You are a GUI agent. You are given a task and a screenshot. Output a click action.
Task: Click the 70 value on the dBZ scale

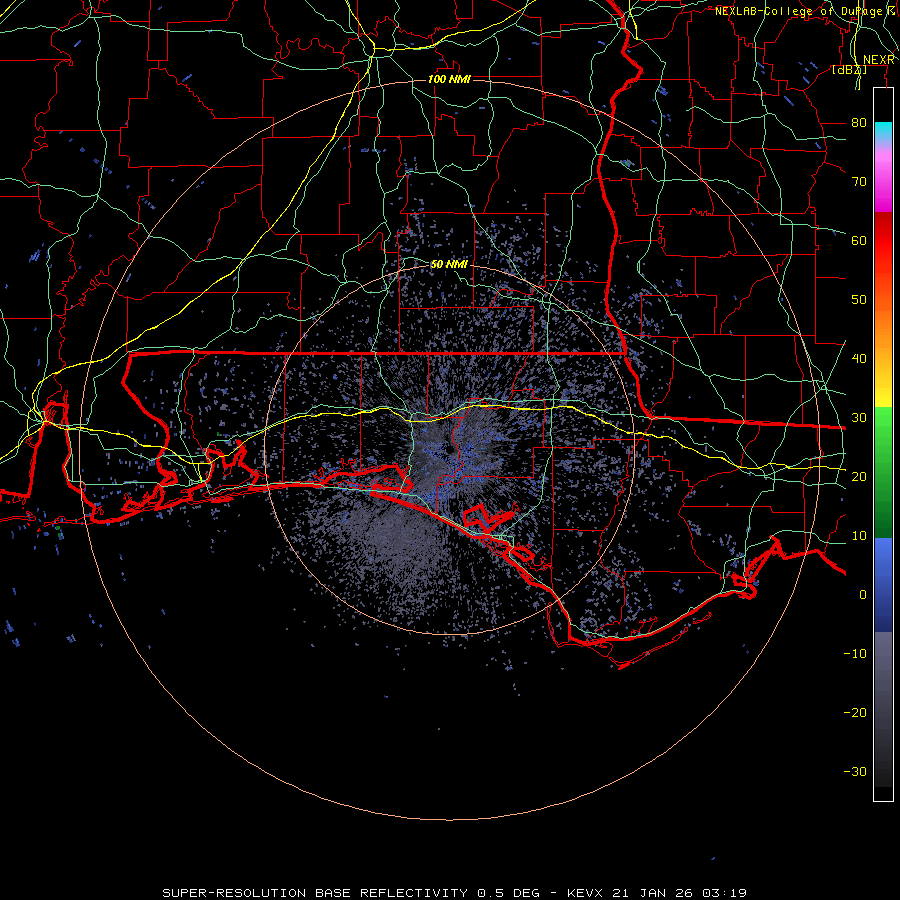[x=859, y=182]
